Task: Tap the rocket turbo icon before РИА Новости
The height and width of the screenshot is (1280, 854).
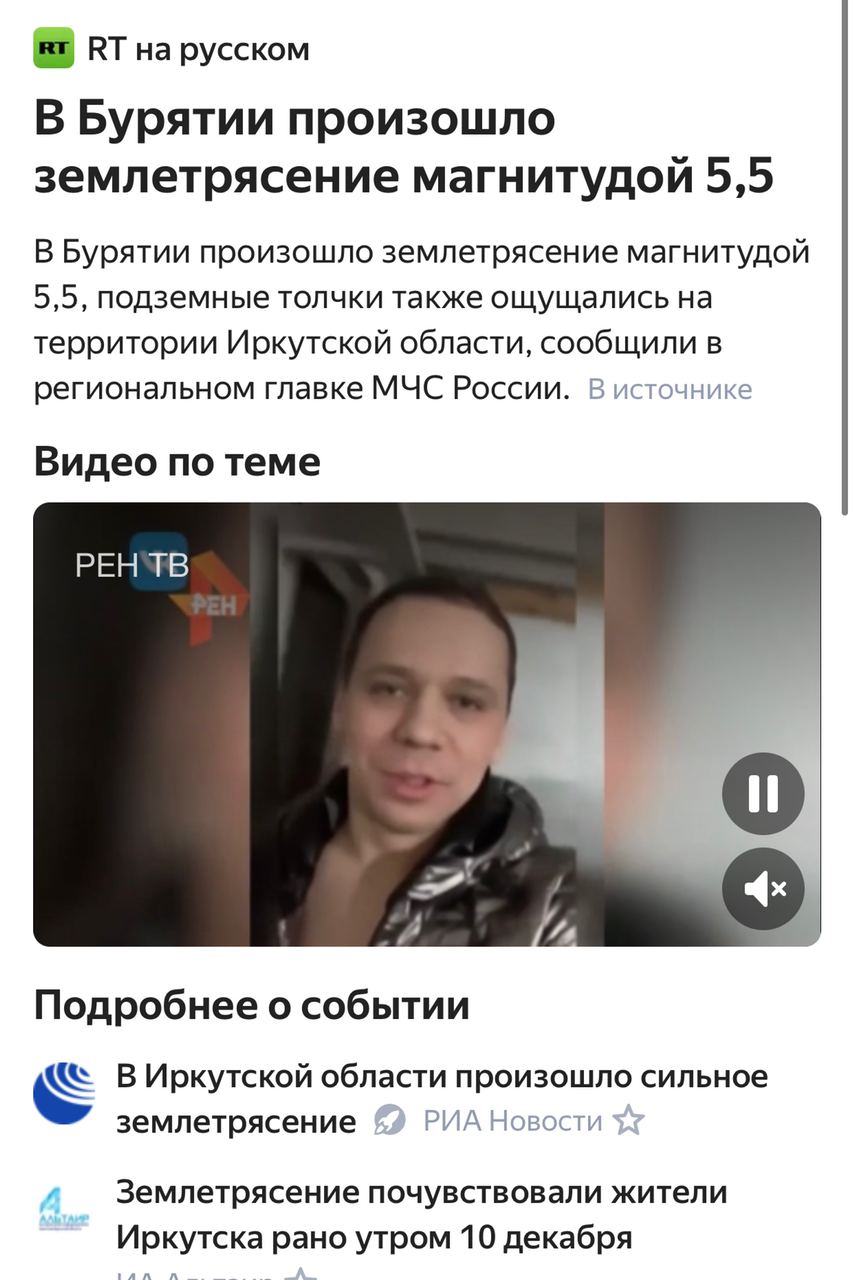Action: 390,1121
